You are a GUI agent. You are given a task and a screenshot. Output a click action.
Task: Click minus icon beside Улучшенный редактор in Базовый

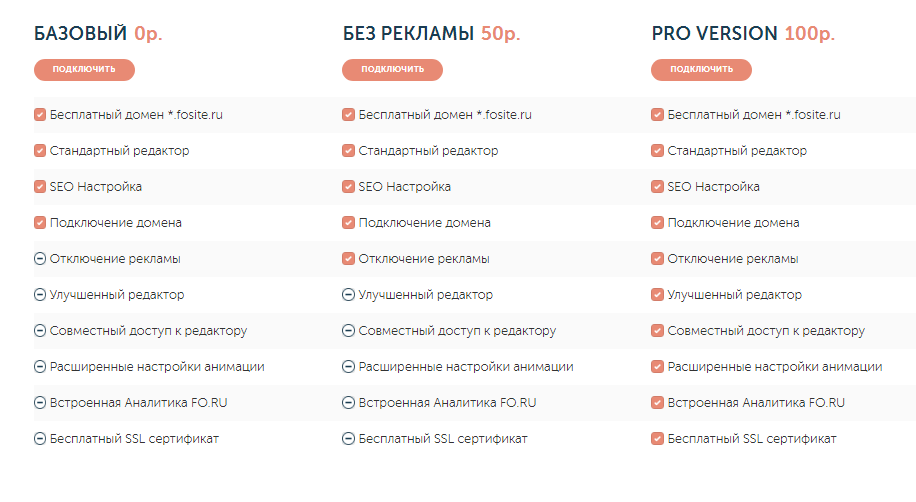tap(40, 295)
